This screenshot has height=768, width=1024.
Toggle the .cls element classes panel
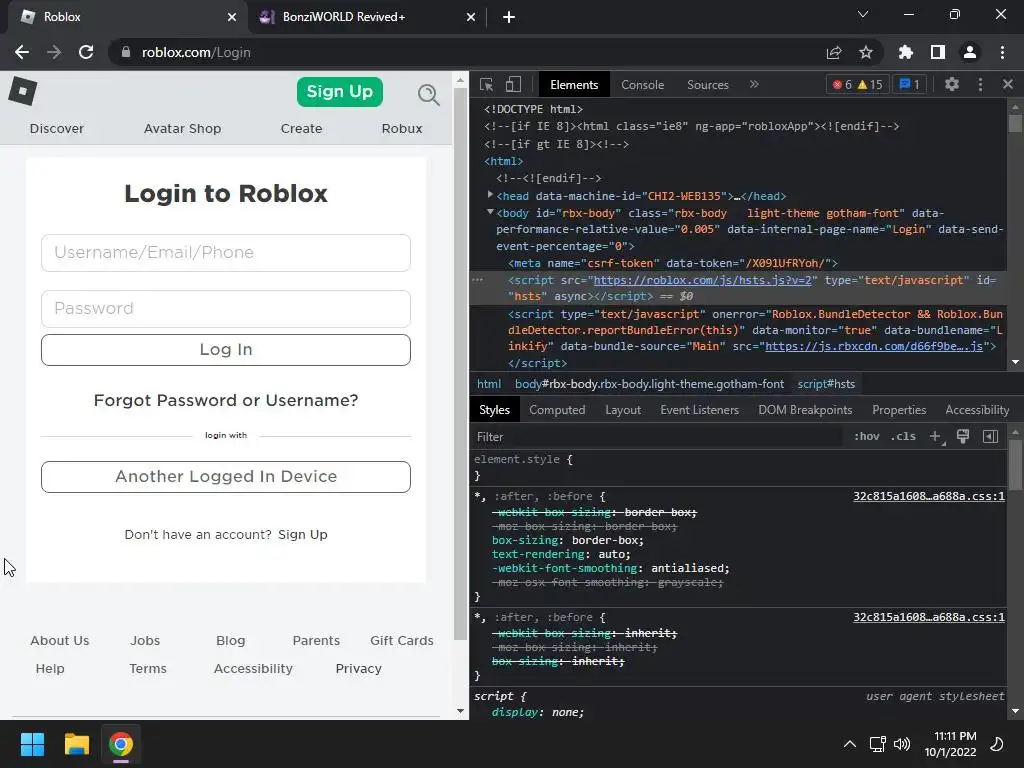point(903,436)
